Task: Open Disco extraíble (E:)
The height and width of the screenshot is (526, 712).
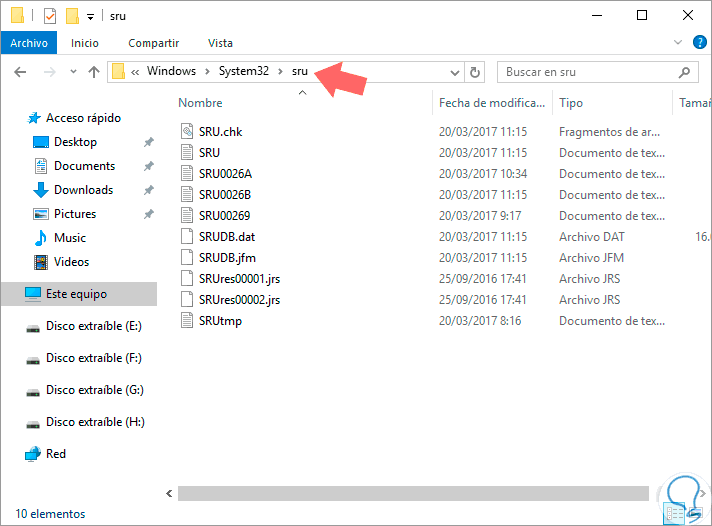Action: pyautogui.click(x=94, y=326)
